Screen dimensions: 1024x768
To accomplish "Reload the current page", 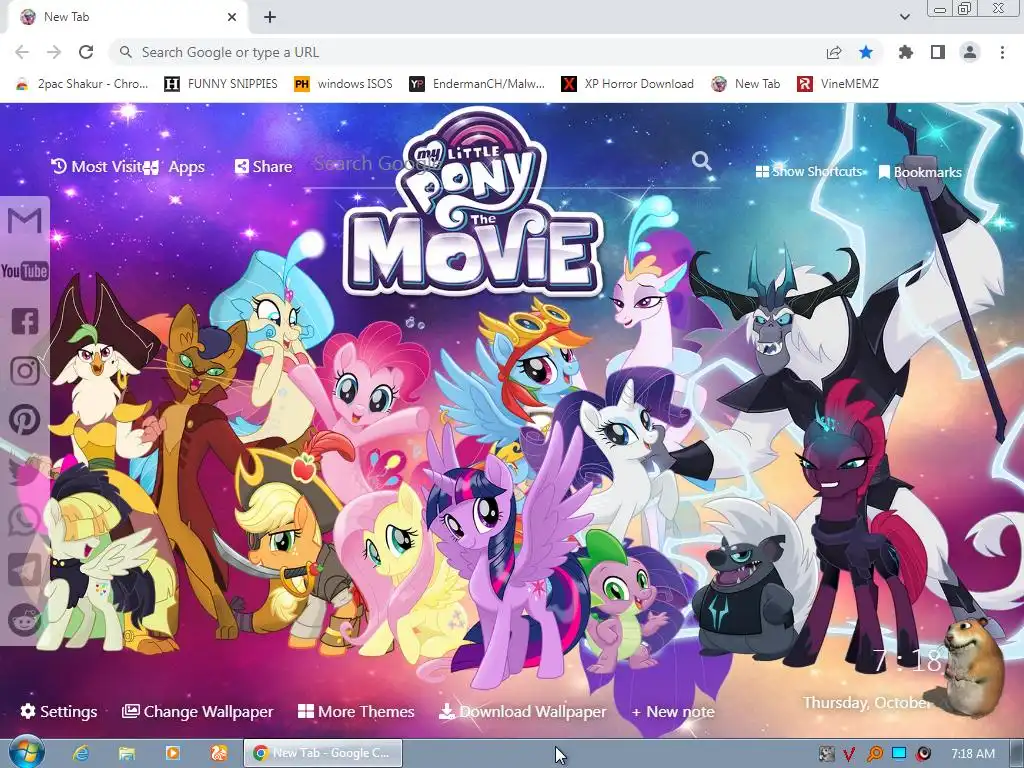I will pyautogui.click(x=86, y=52).
